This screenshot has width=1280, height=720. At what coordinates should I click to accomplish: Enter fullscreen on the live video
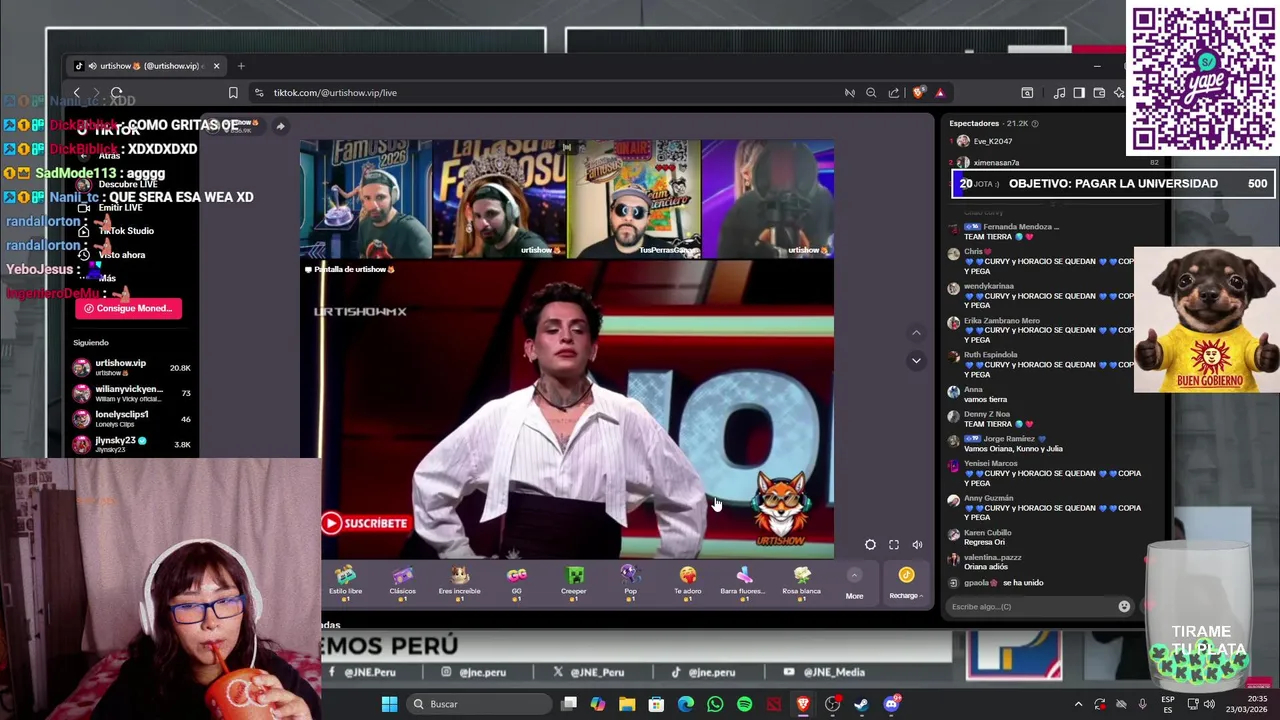[894, 545]
